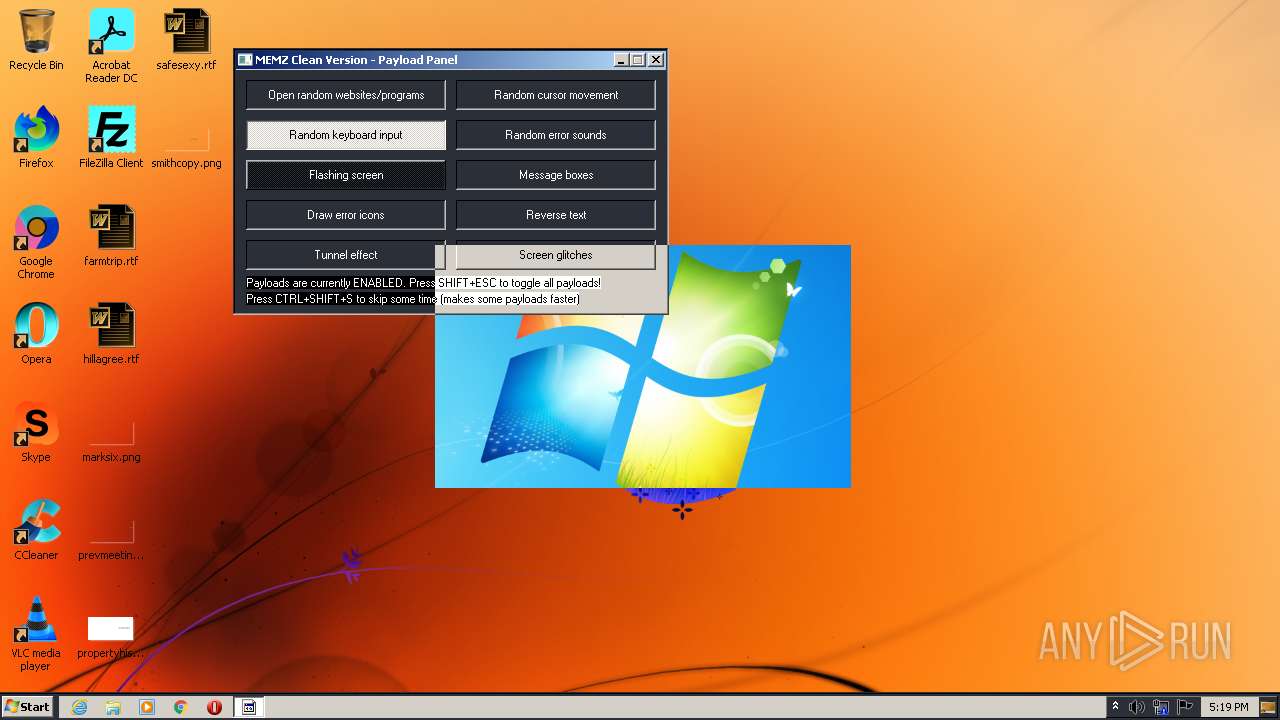
Task: Minimize the MEMZ Payload Panel window
Action: coord(620,60)
